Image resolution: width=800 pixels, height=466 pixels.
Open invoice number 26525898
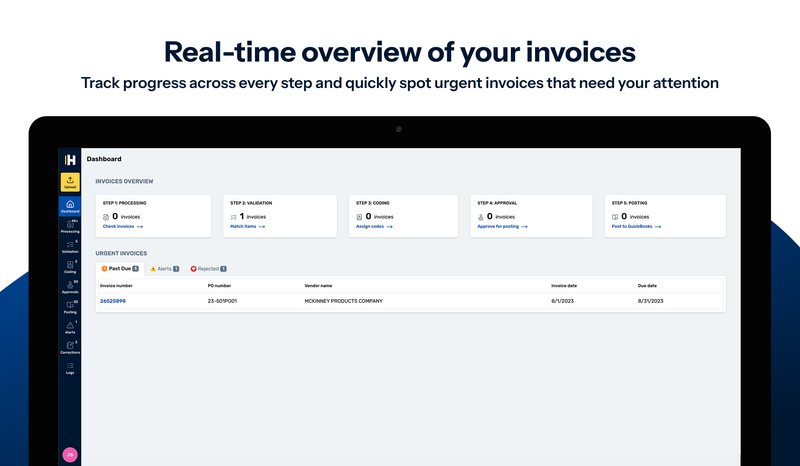(113, 301)
